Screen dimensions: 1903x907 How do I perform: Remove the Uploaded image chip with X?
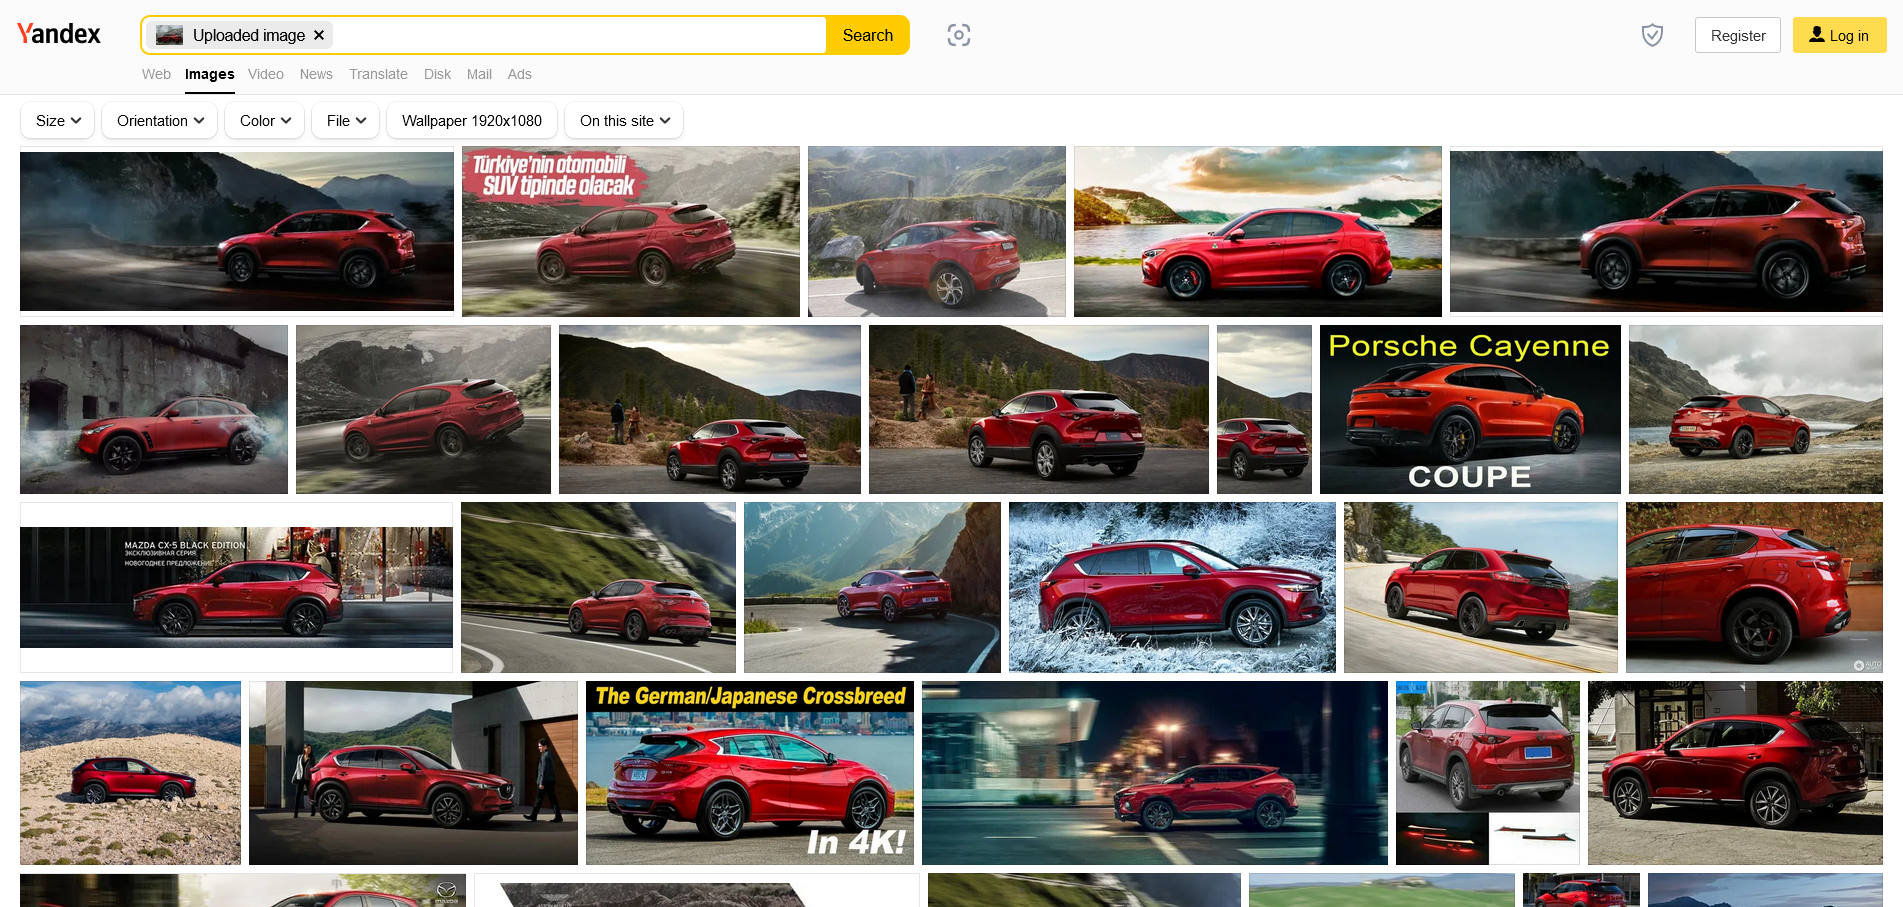(x=319, y=35)
